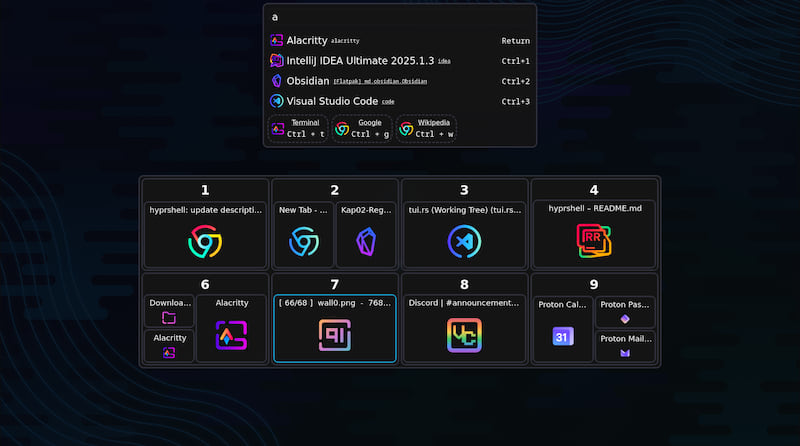Screen dimensions: 800x446
Task: Open IntelliJ IDEA Ultimate 2025.1.3 entry
Action: click(399, 61)
